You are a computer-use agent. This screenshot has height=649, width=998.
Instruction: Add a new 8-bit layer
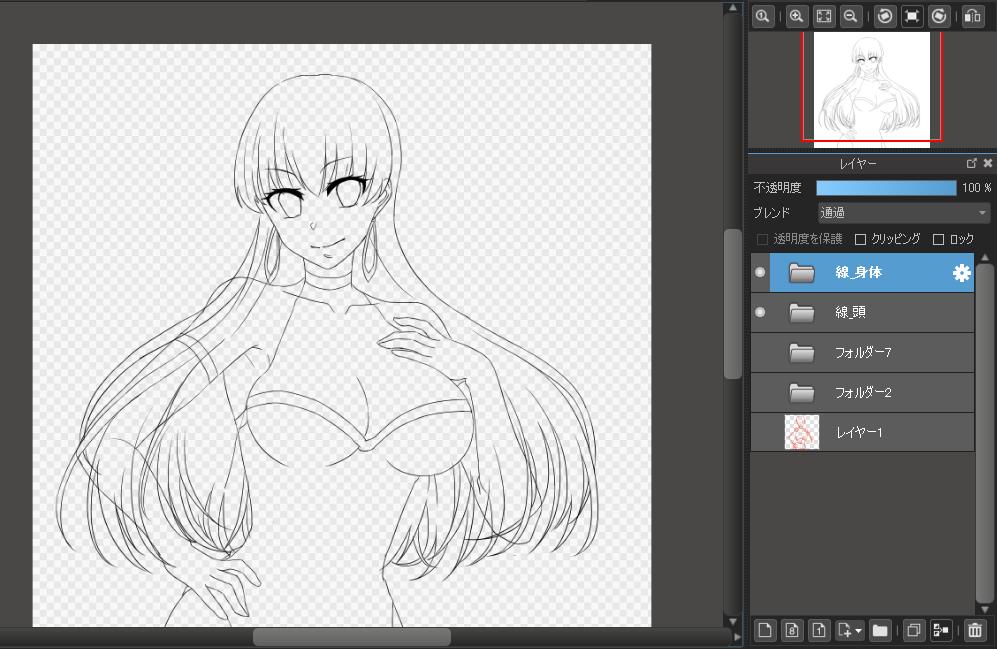tap(792, 630)
